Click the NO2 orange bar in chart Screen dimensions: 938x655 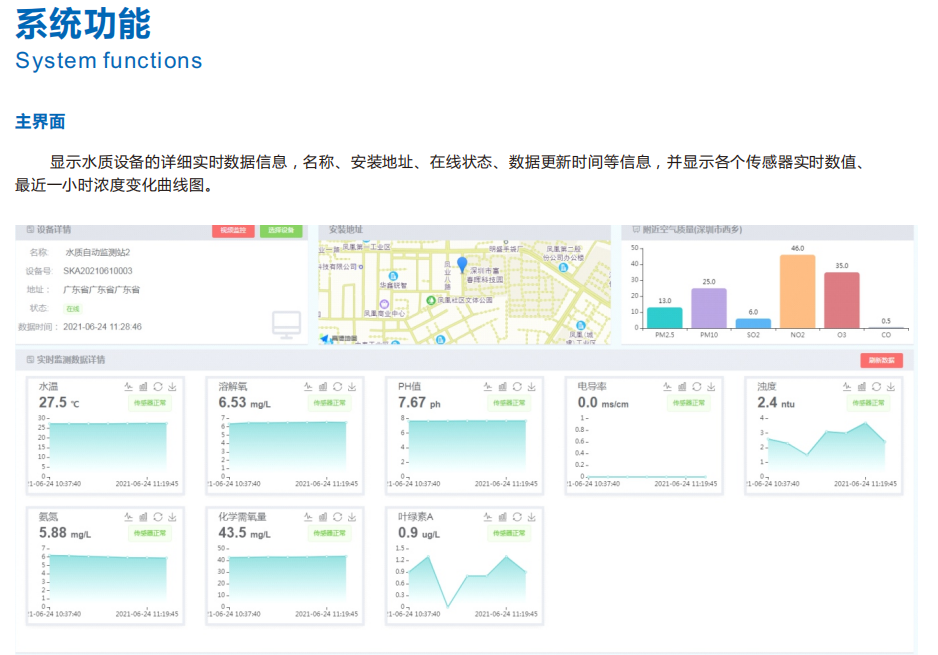click(x=797, y=292)
